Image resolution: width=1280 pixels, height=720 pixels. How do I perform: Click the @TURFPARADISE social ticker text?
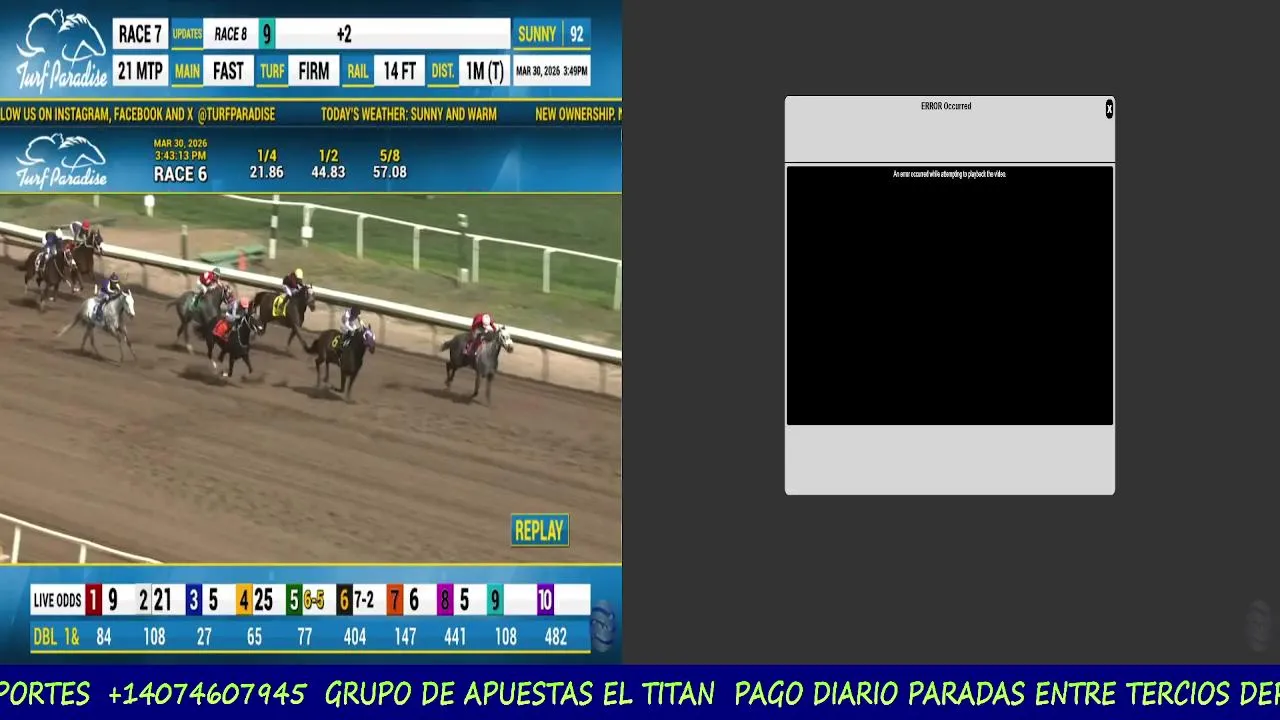(x=236, y=115)
